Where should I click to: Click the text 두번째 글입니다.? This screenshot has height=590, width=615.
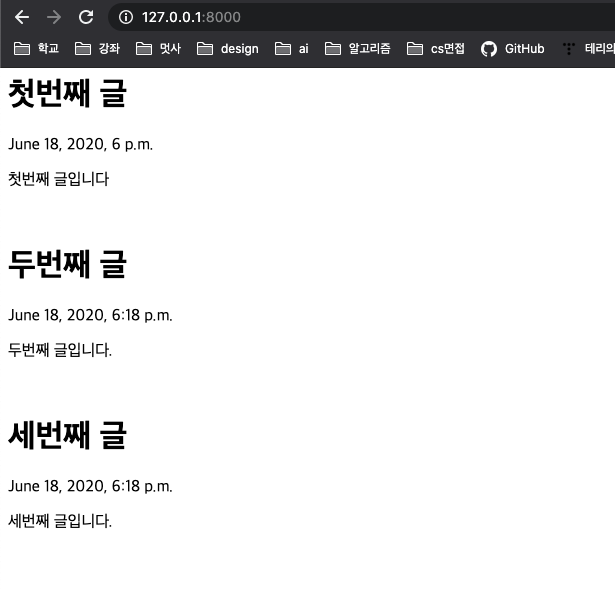60,350
